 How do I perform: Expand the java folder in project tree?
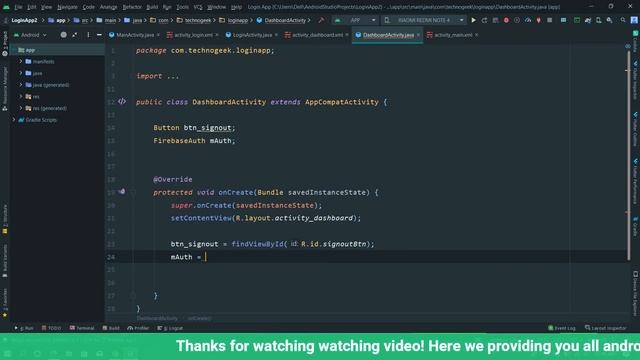(x=21, y=73)
